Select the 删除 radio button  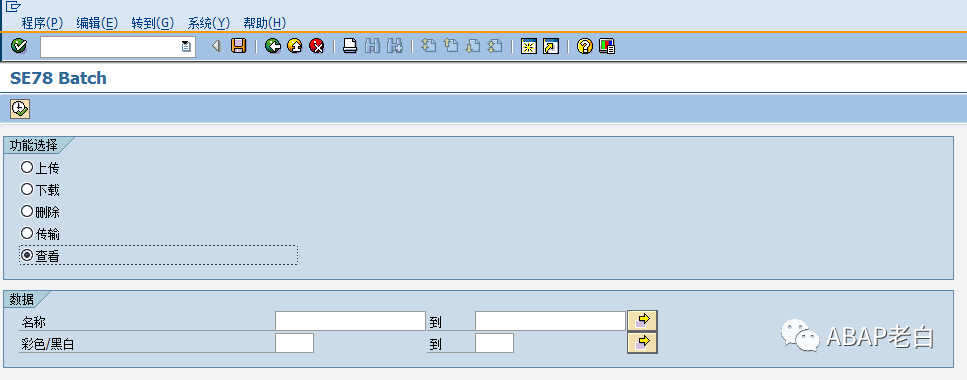click(27, 212)
